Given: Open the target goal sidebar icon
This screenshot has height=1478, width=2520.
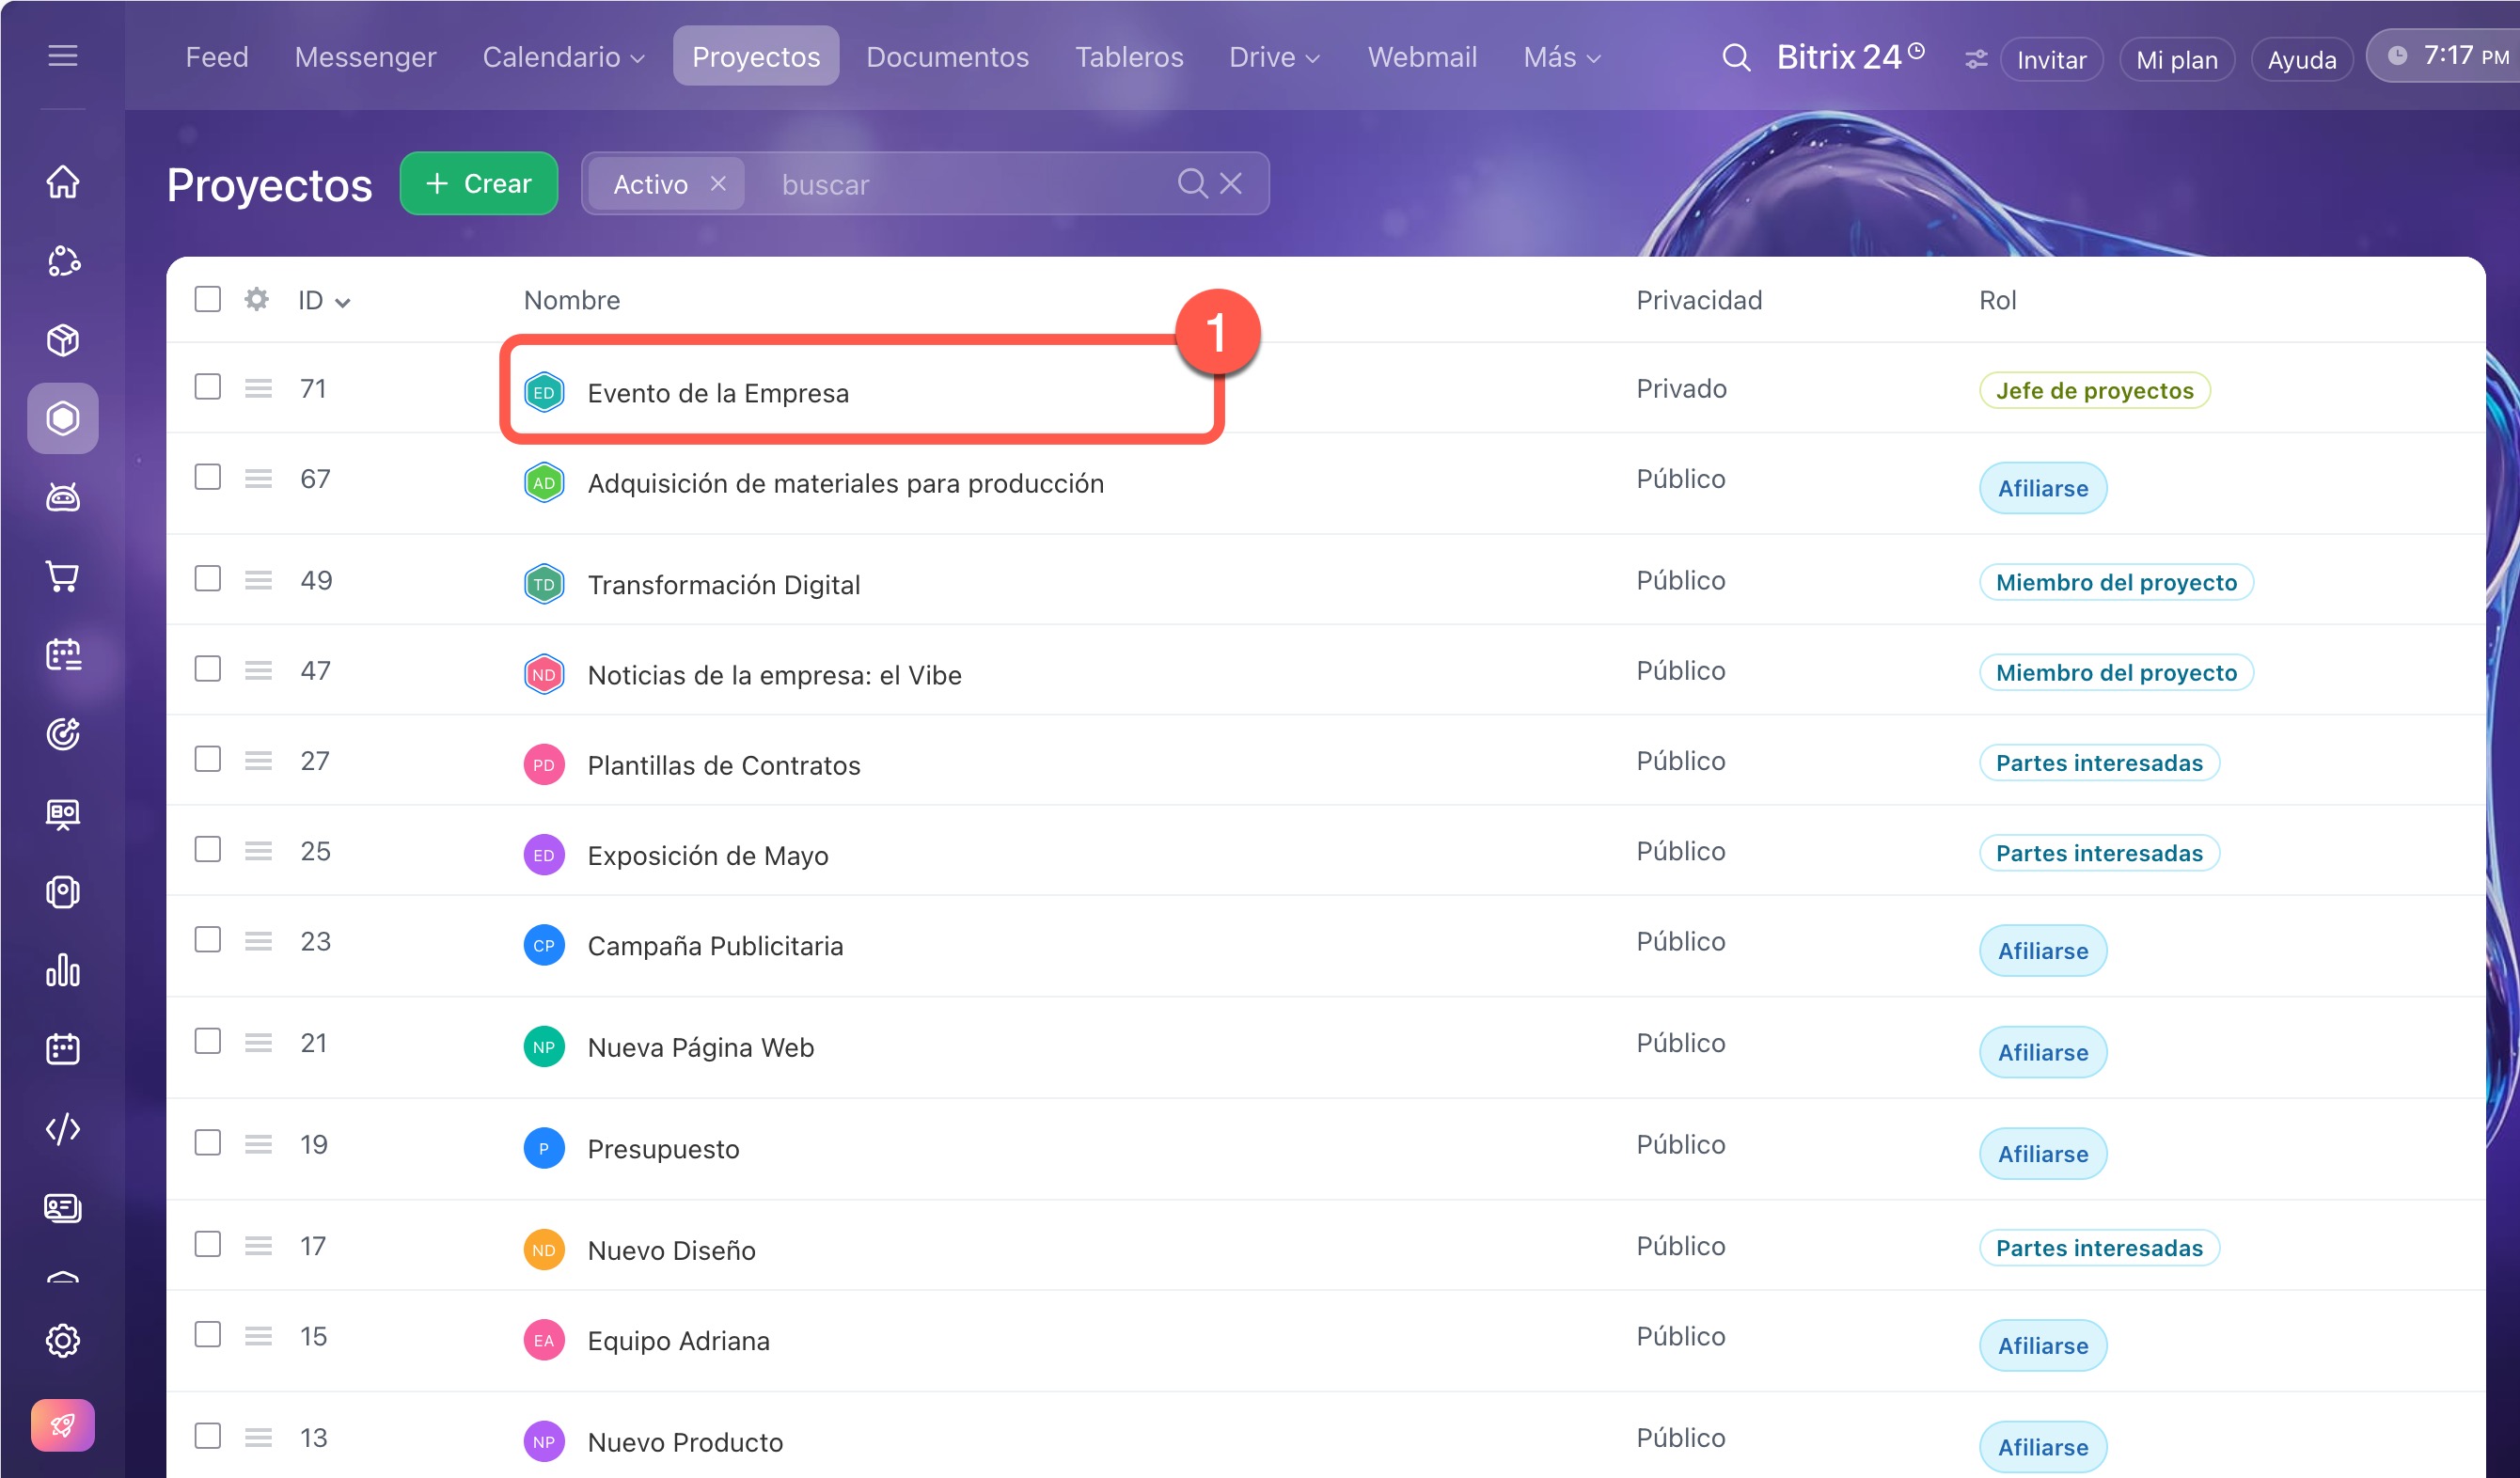Looking at the screenshot, I should [x=63, y=734].
